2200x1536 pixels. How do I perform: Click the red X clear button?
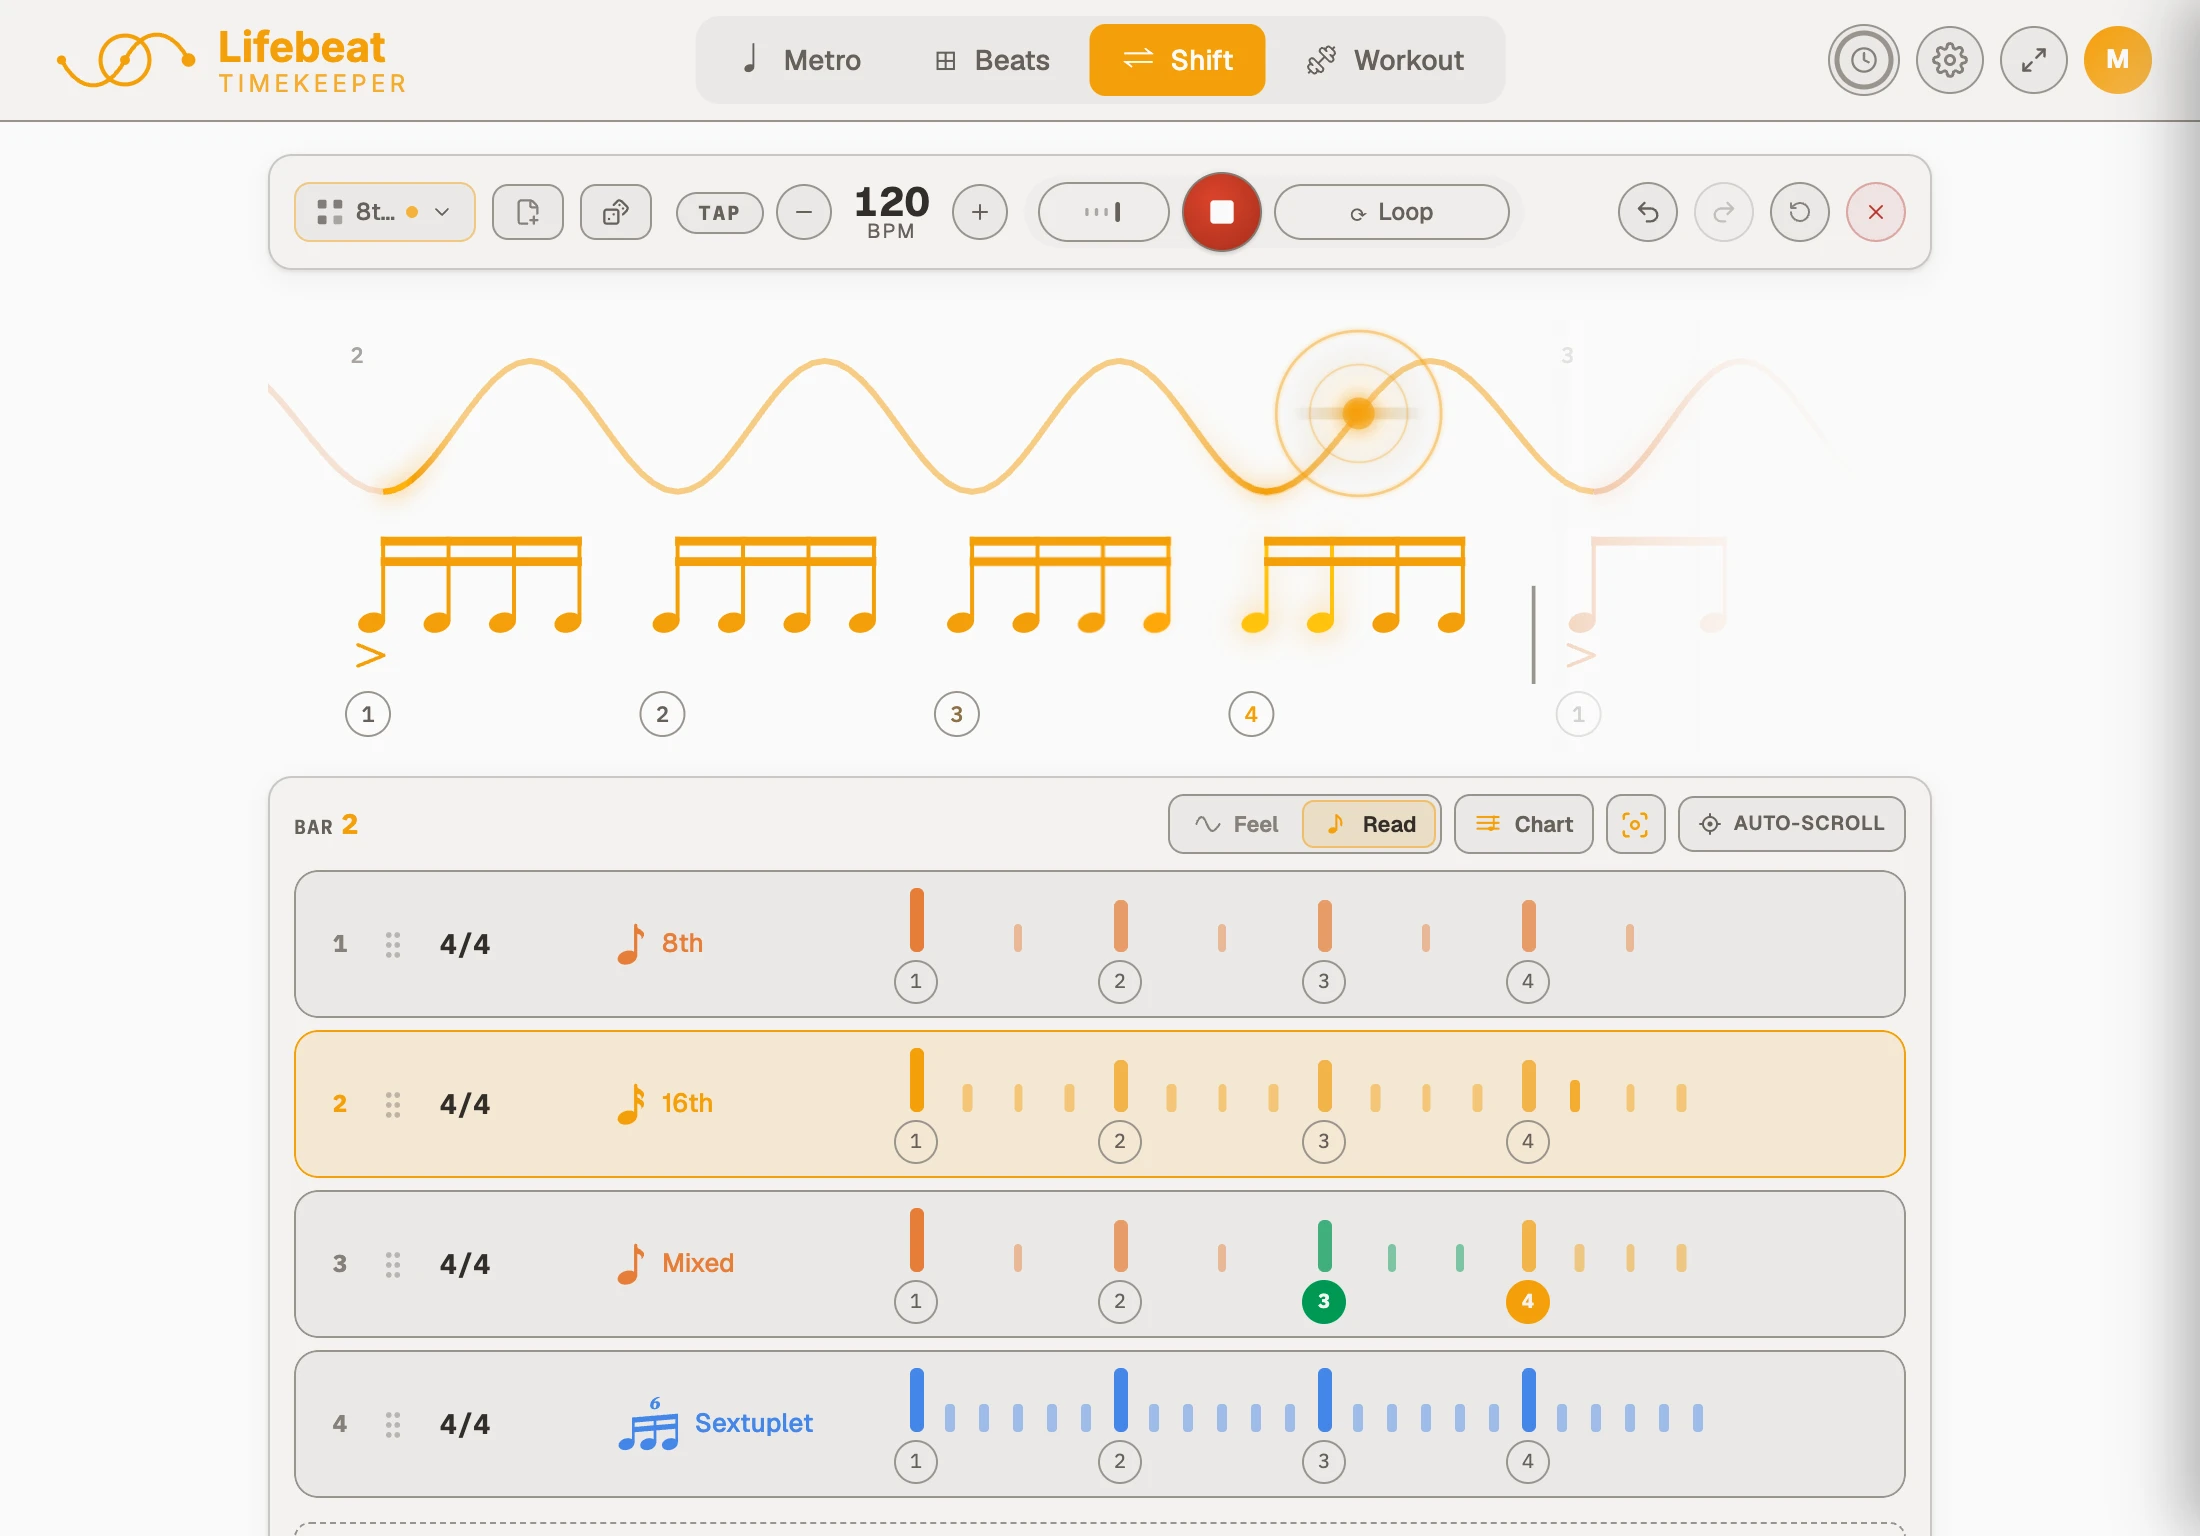tap(1875, 212)
